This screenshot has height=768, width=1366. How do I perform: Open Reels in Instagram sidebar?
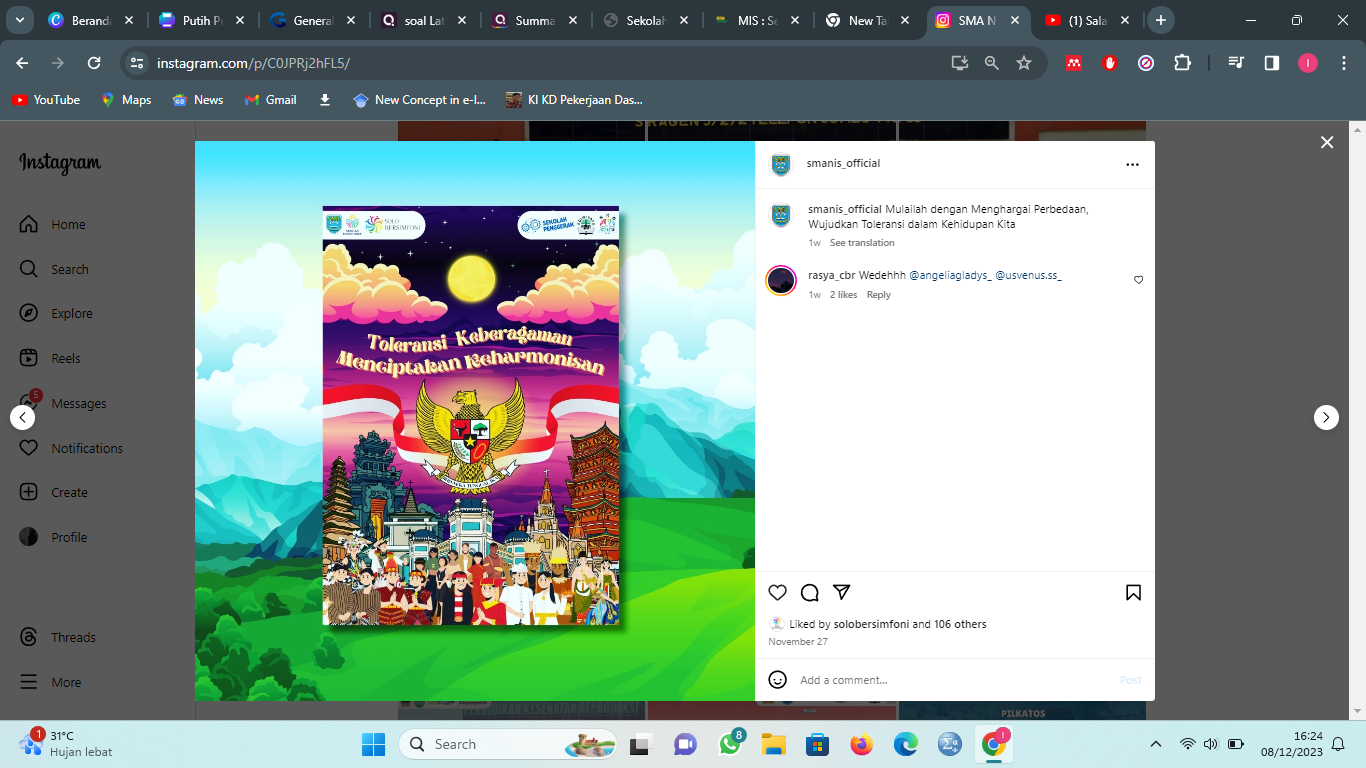(x=66, y=359)
